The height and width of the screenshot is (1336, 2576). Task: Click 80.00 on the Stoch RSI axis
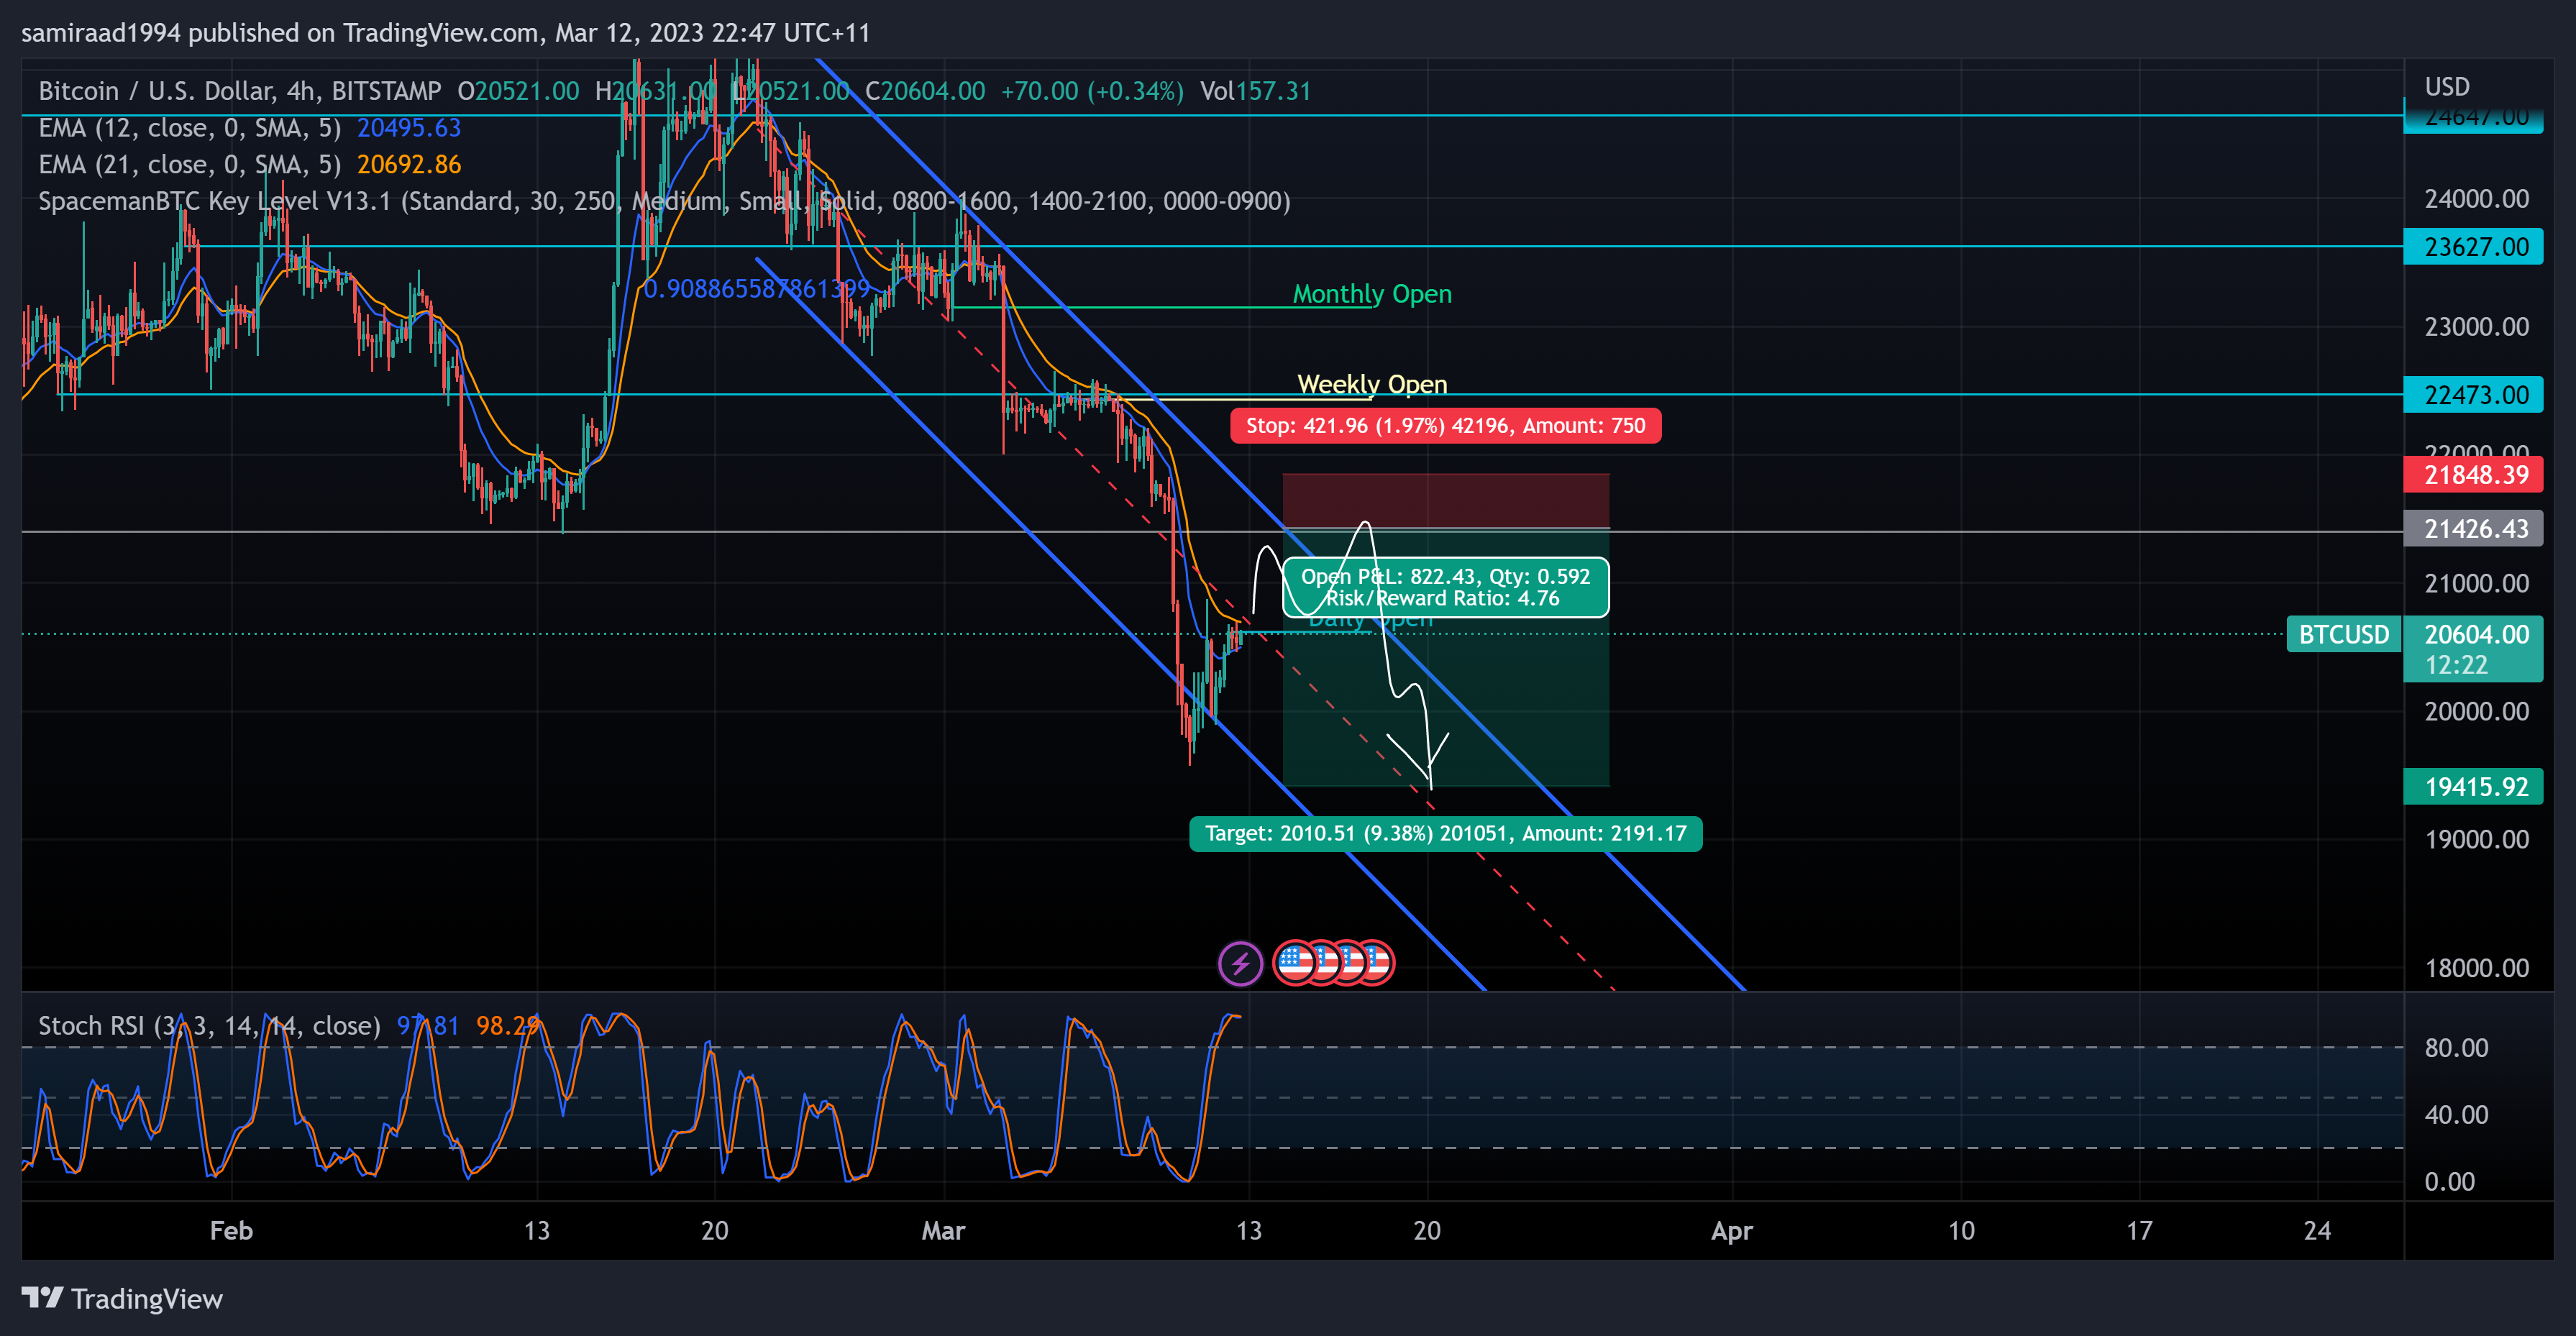click(2456, 1048)
